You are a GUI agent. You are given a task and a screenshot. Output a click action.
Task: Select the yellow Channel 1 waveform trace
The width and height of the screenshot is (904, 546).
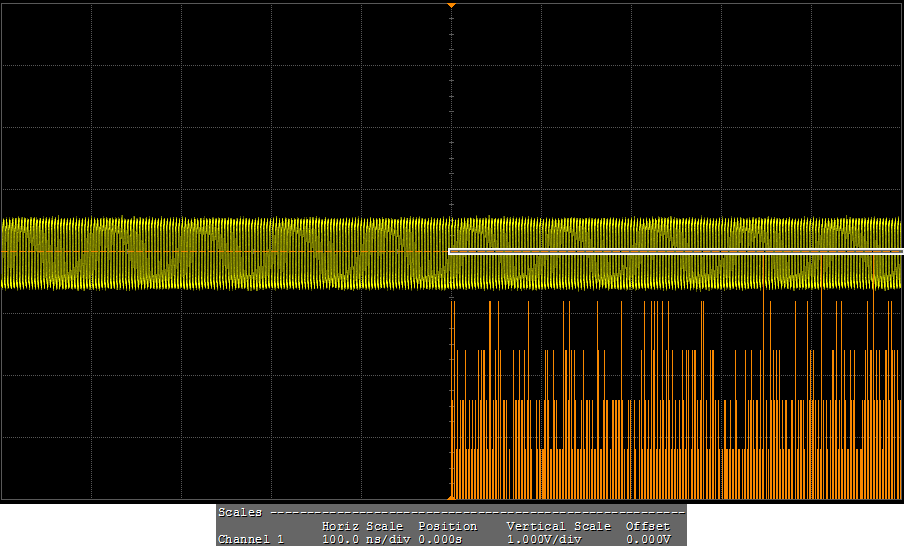tap(225, 253)
